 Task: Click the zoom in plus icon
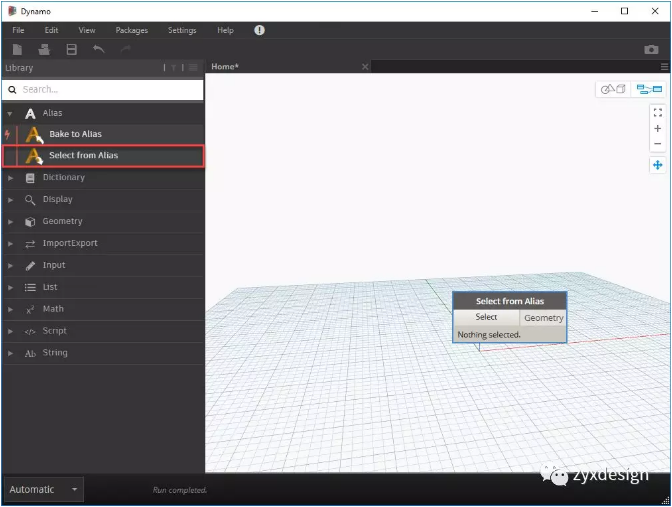[657, 128]
